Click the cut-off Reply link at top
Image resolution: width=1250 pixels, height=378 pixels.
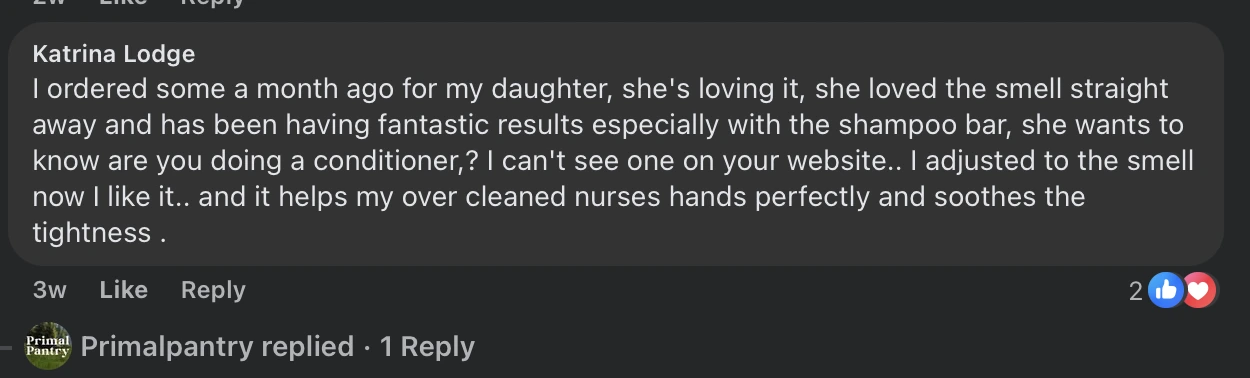(213, 3)
